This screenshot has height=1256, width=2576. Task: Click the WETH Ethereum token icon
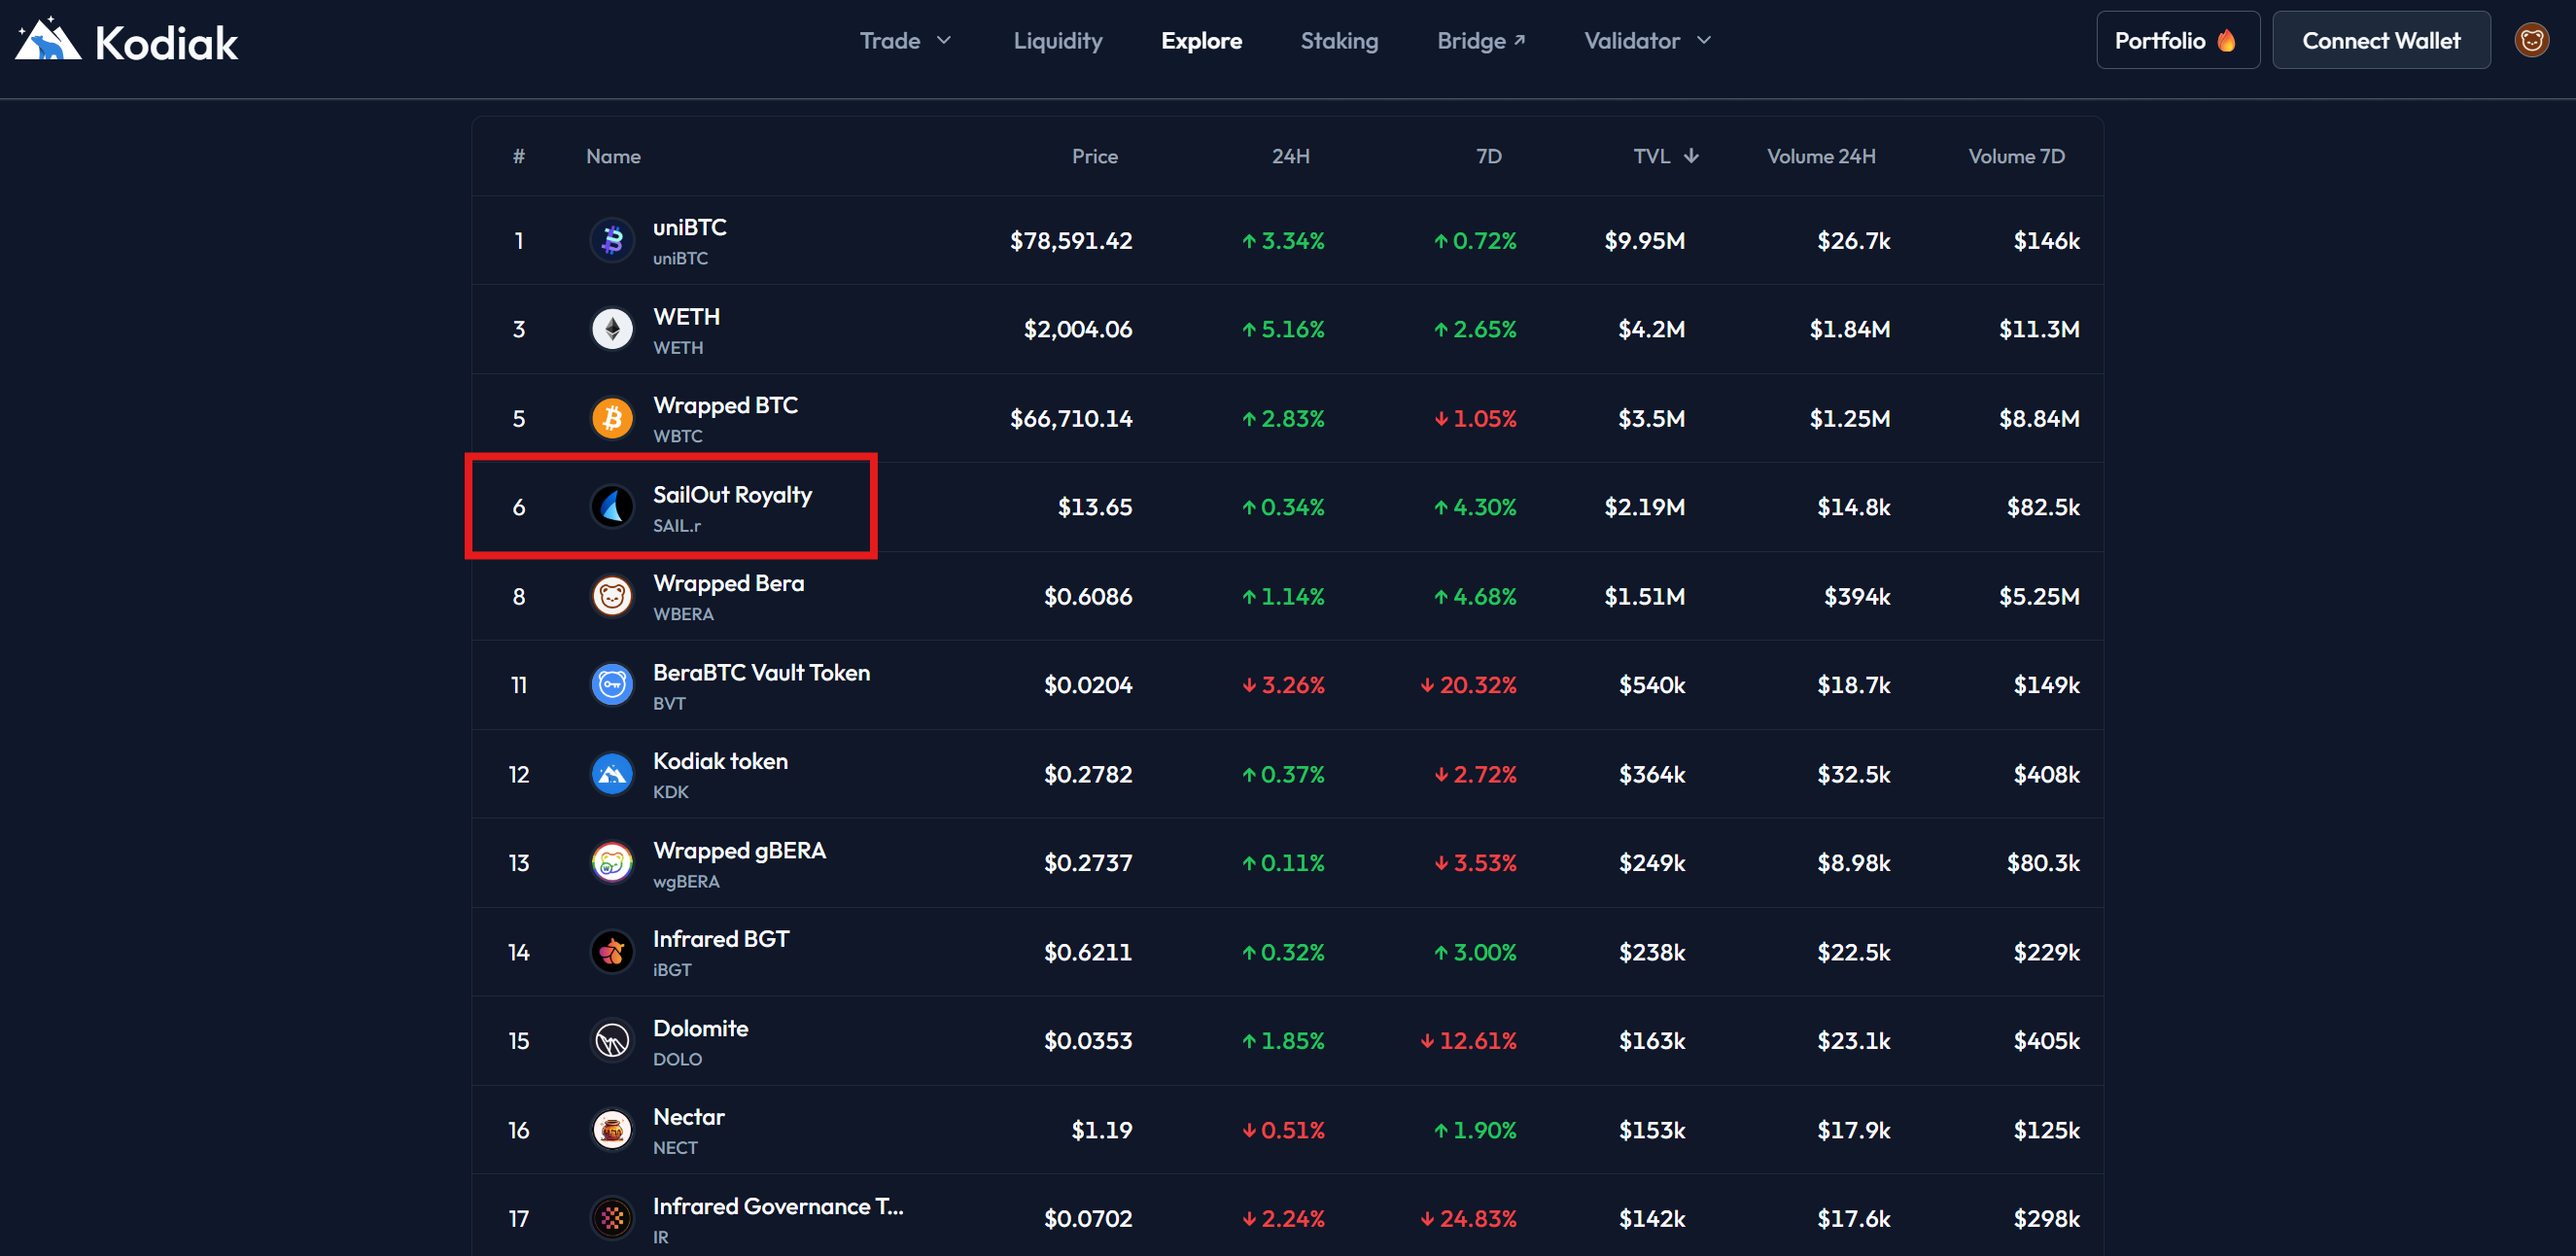[x=612, y=329]
